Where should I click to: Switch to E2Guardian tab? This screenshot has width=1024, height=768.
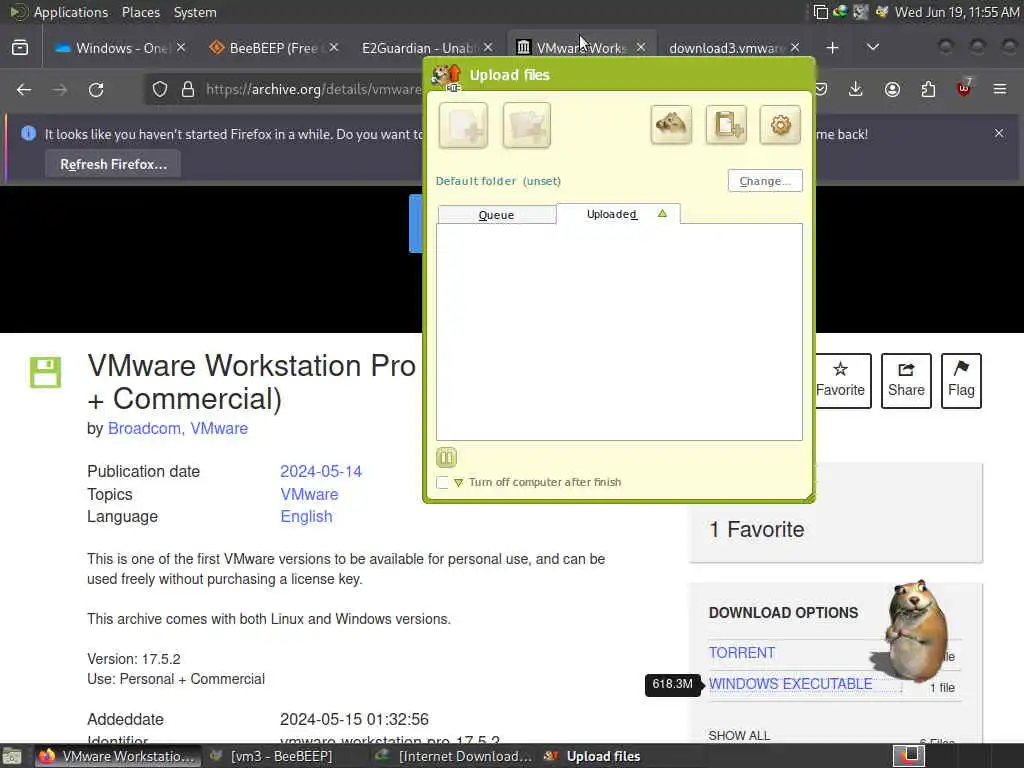(x=420, y=48)
